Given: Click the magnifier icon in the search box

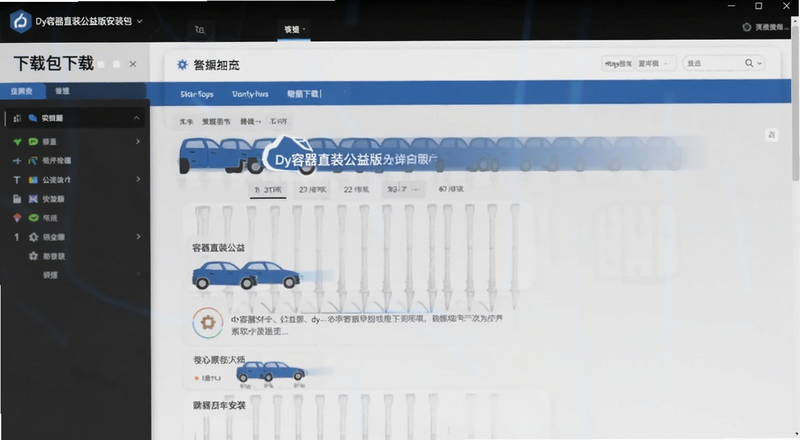Looking at the screenshot, I should (748, 63).
